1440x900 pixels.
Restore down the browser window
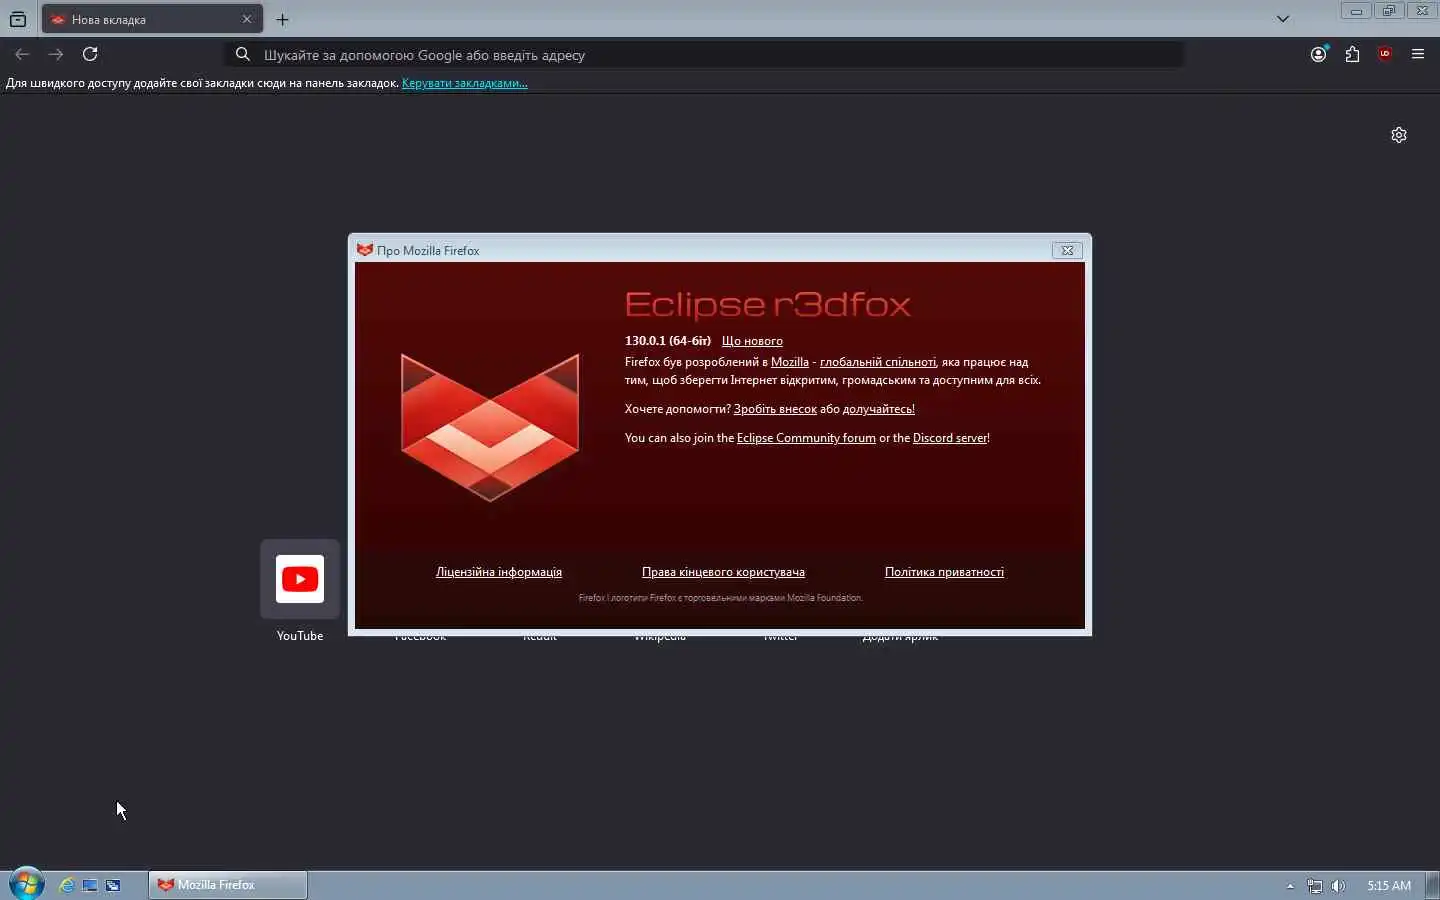click(1389, 11)
